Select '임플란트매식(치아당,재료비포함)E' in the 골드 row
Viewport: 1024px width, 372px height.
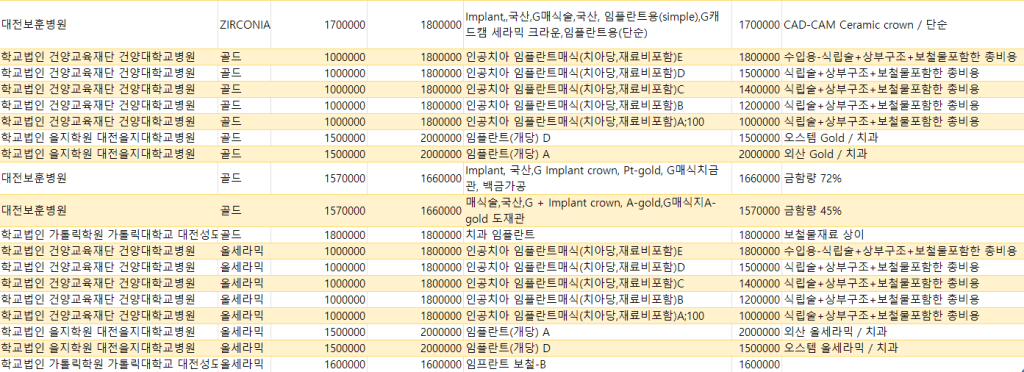[x=598, y=57]
